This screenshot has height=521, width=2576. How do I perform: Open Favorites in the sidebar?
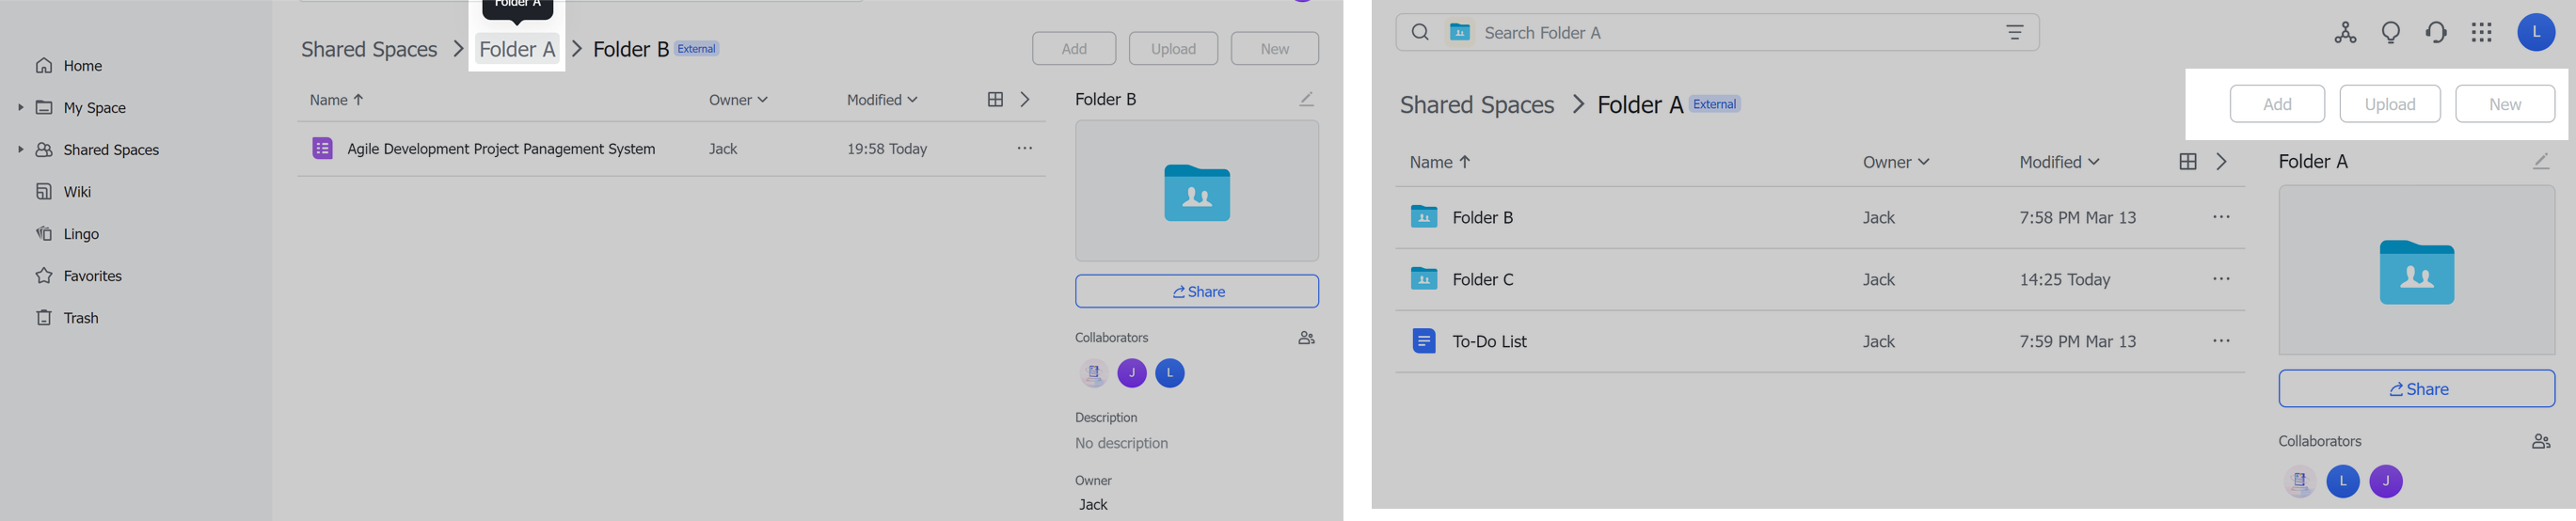click(x=92, y=276)
